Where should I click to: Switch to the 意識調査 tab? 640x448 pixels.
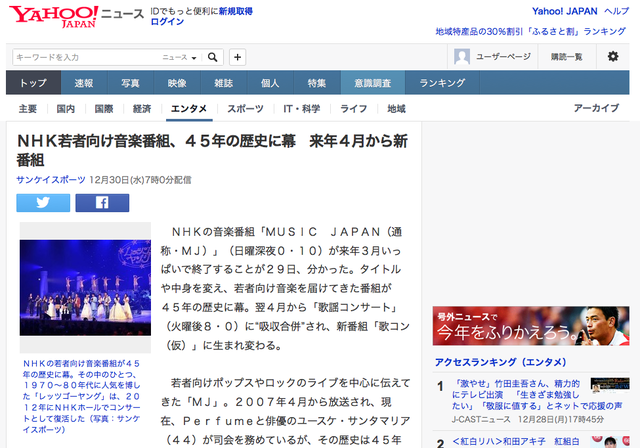coord(373,83)
